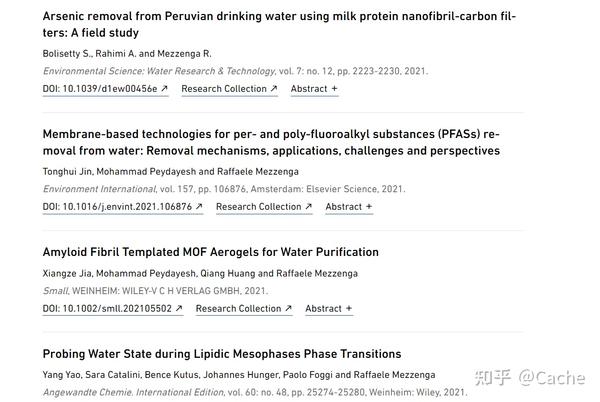Expand Abstract for Amyloid Fibril MOF Aerogels
Image resolution: width=600 pixels, height=402 pixels.
tap(329, 309)
